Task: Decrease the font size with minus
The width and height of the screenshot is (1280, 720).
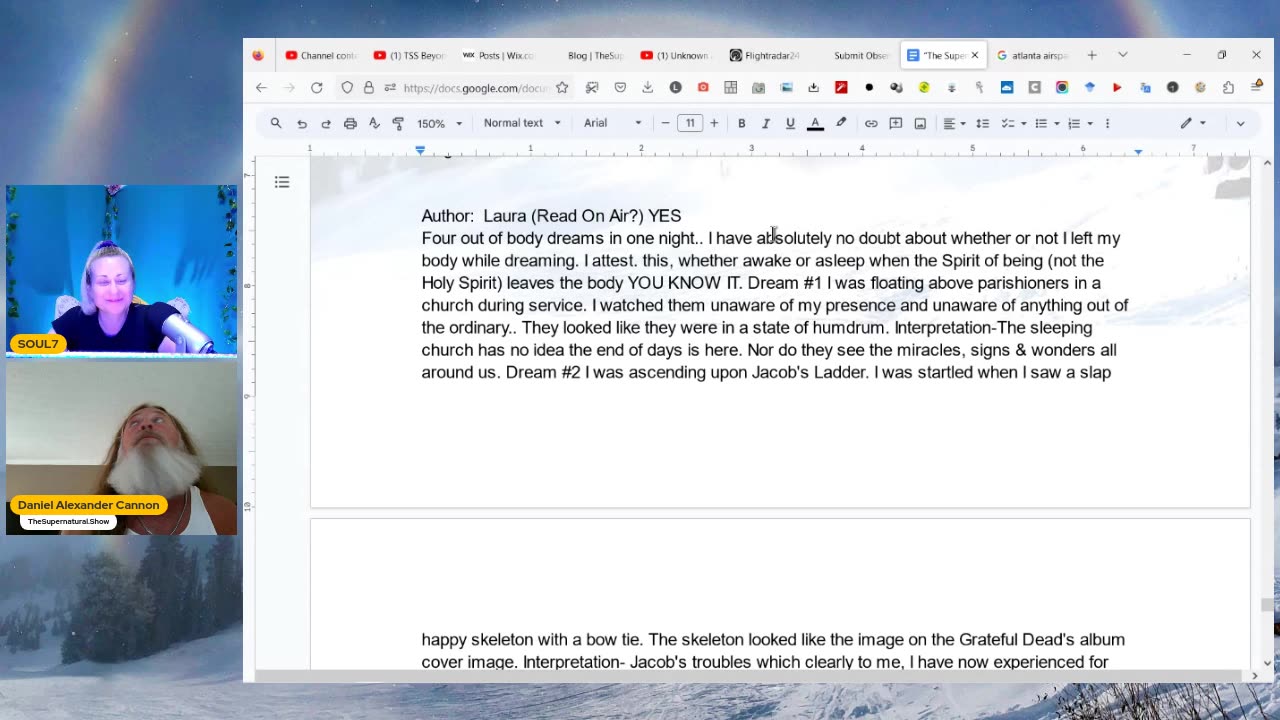Action: 665,123
